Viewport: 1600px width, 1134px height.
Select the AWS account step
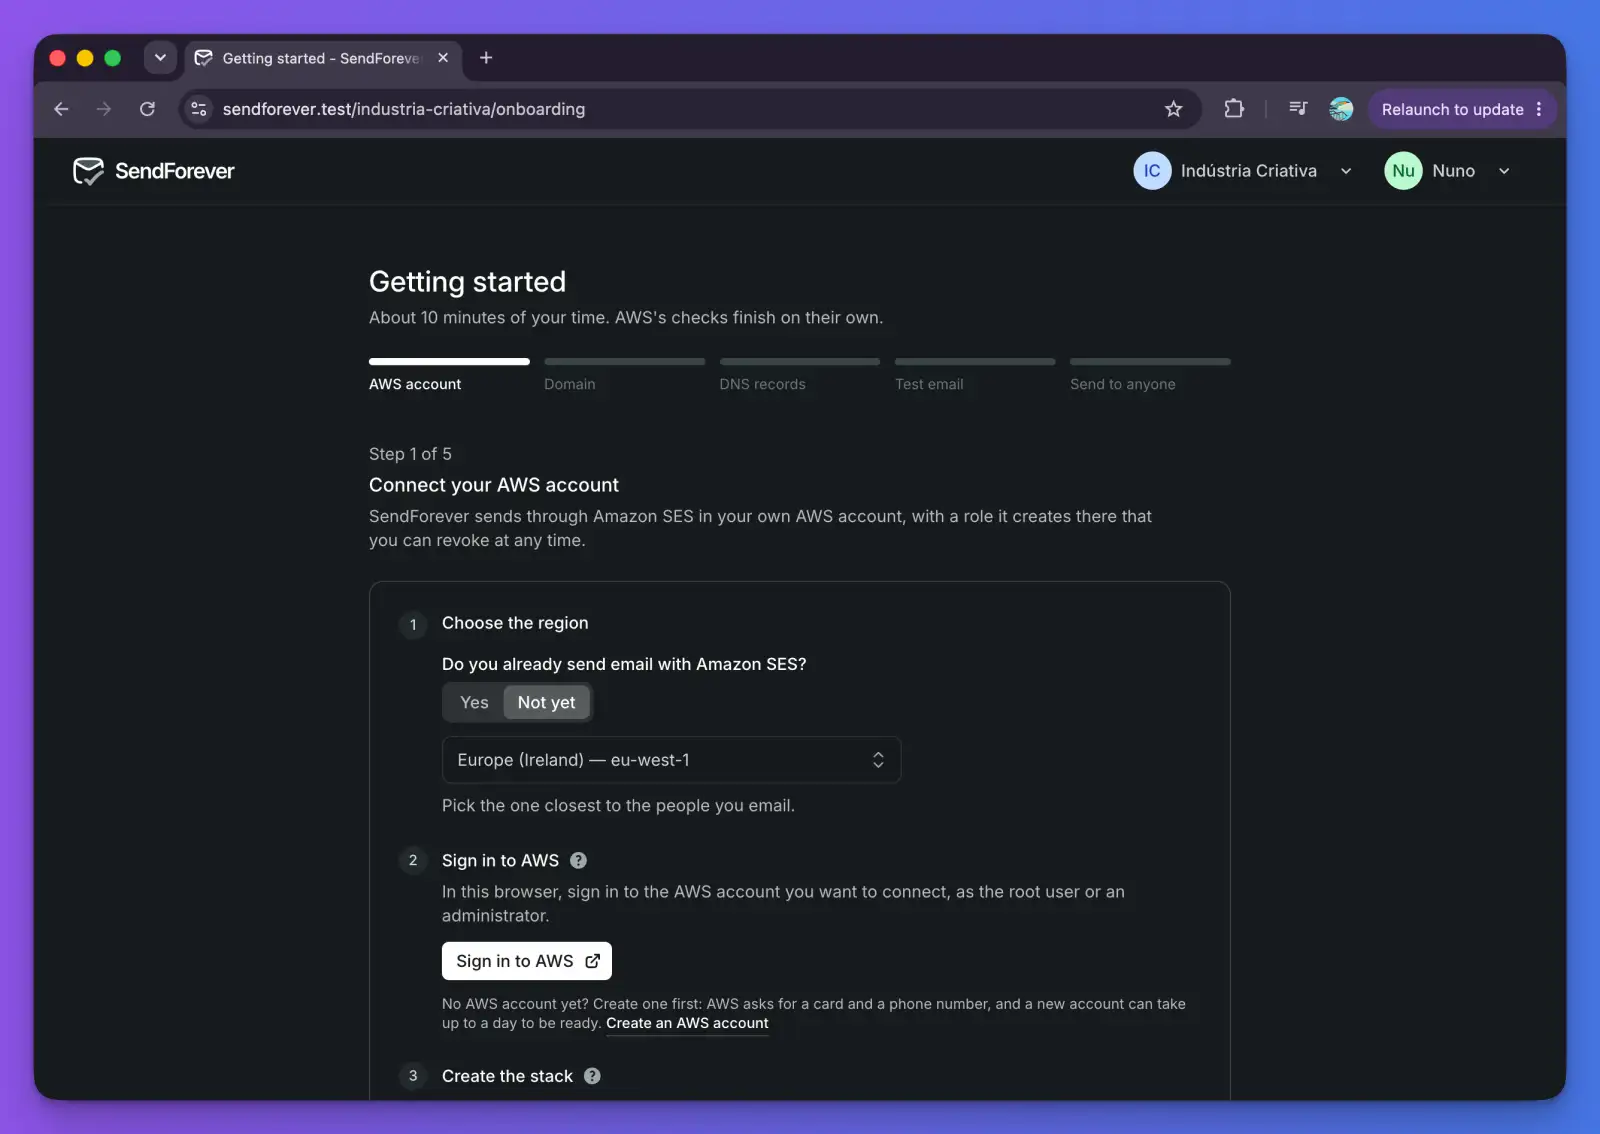coord(415,384)
